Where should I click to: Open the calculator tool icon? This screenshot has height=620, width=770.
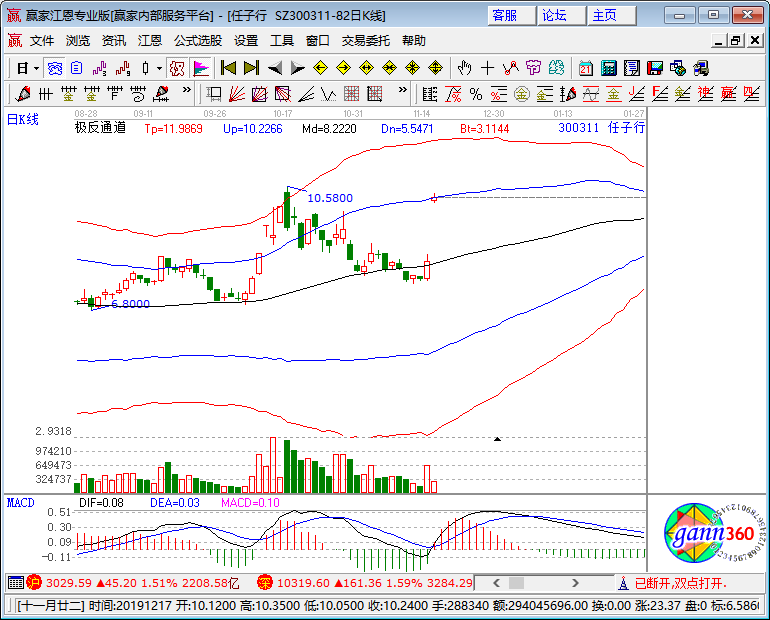click(608, 68)
